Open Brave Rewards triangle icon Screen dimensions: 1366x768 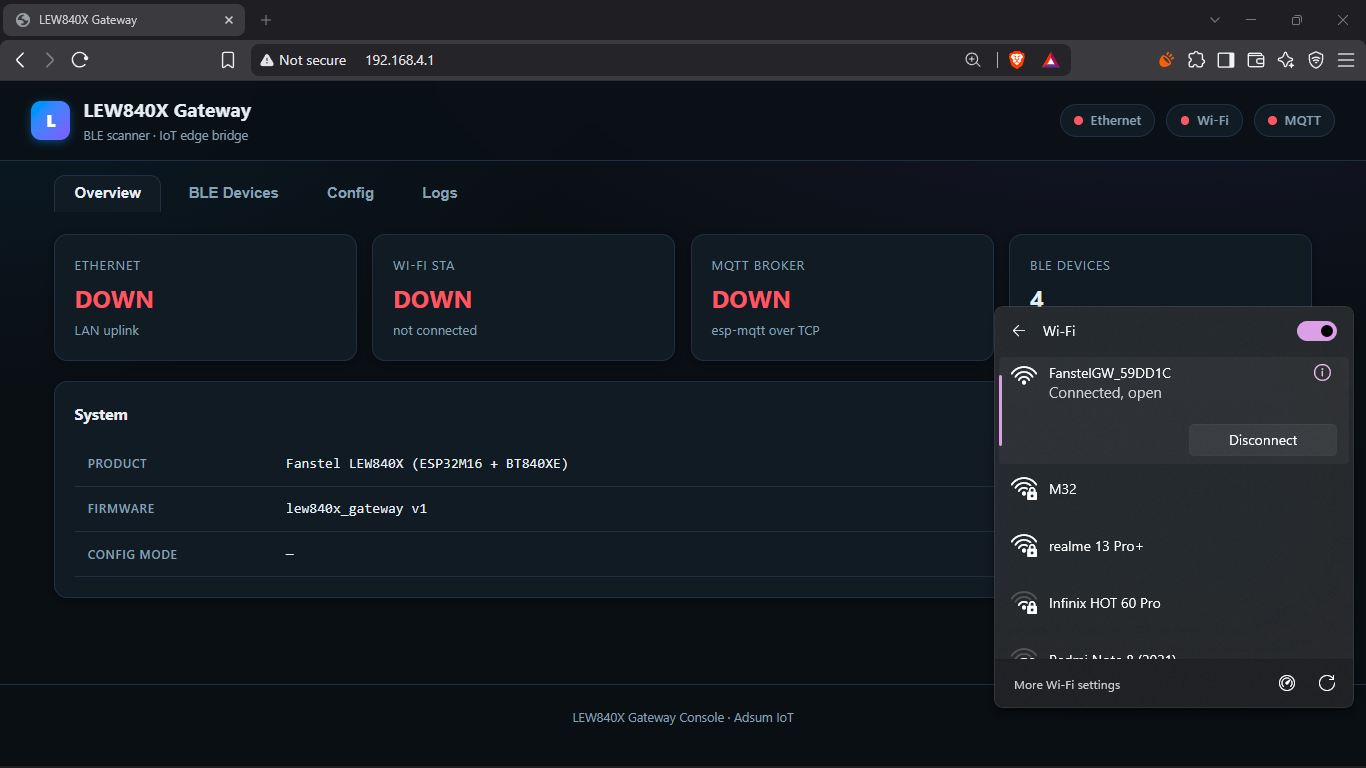click(x=1050, y=60)
